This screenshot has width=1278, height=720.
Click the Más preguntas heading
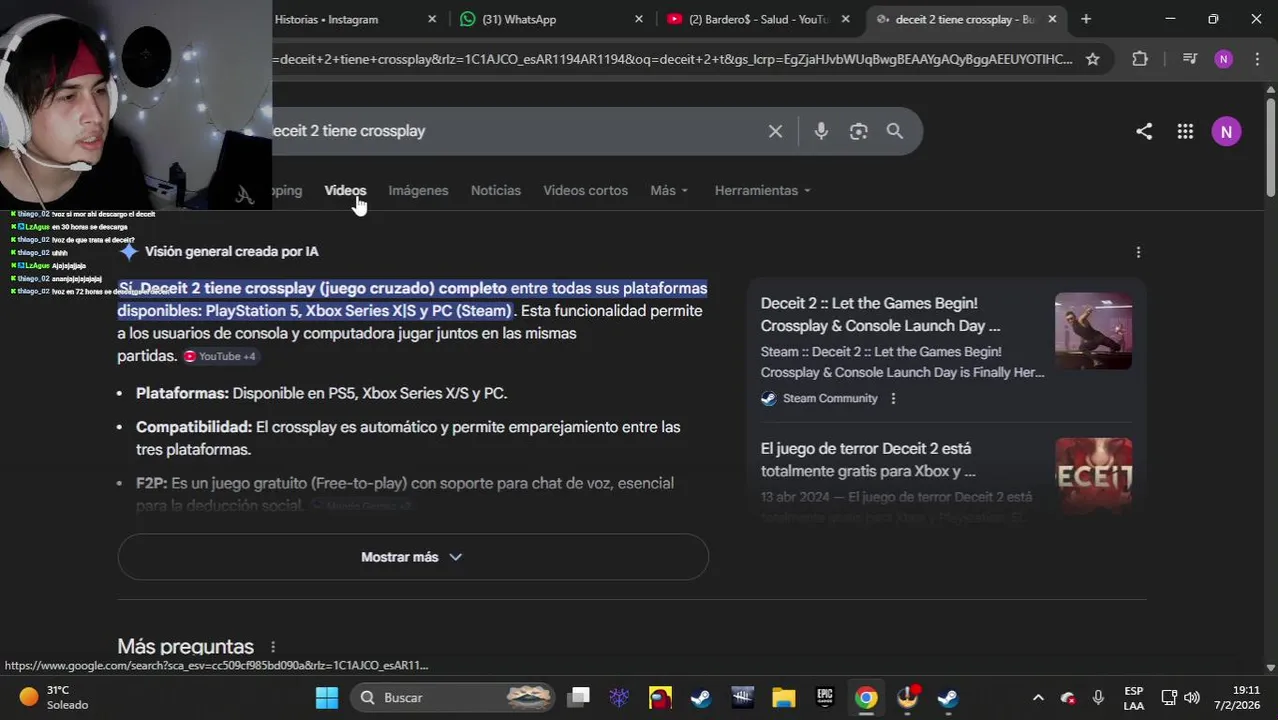[185, 647]
